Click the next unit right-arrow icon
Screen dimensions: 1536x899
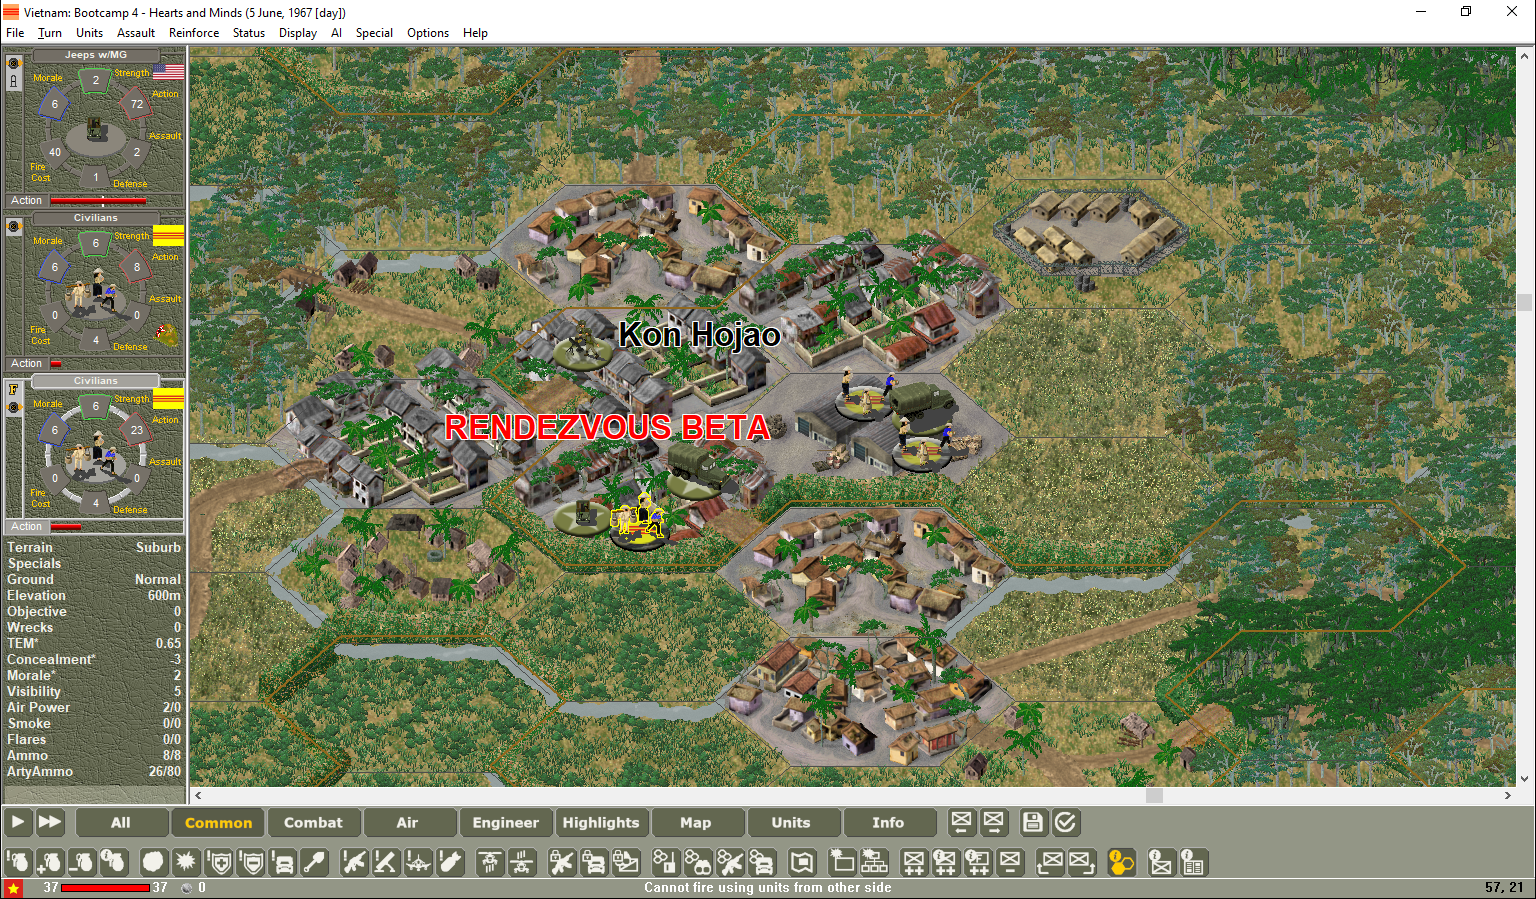(x=993, y=822)
